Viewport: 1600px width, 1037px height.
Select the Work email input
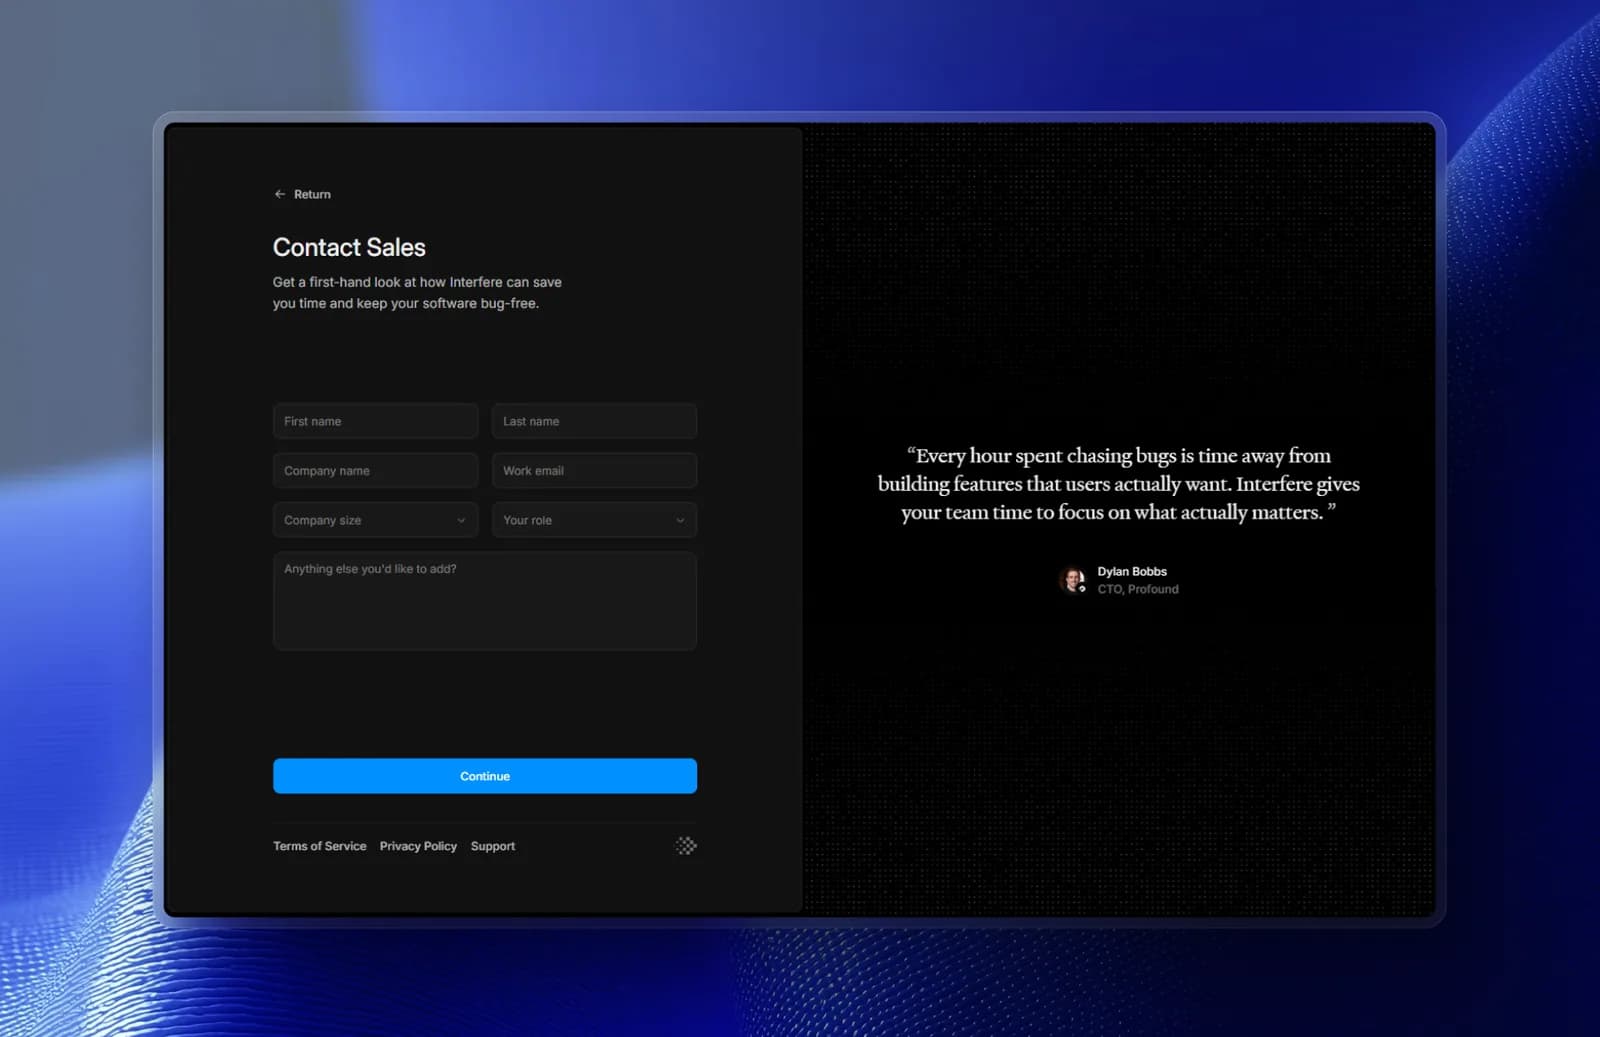(594, 470)
